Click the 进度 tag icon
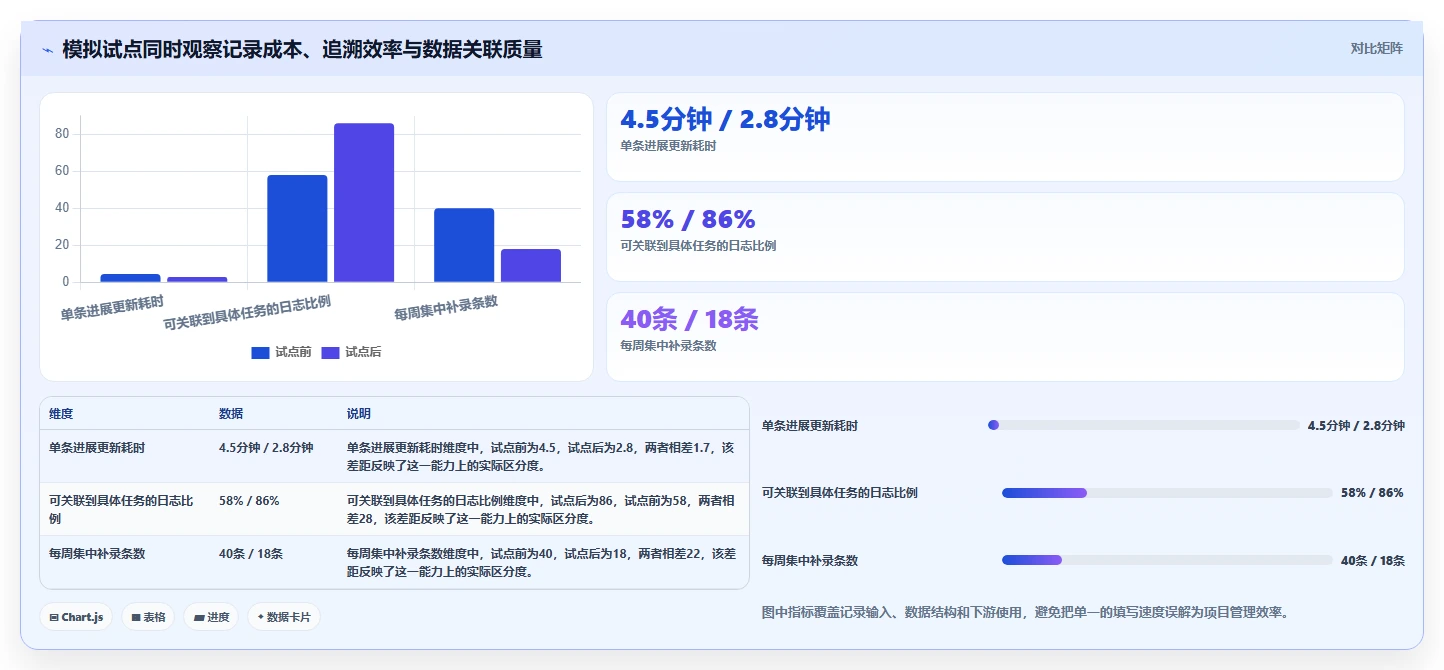 198,618
